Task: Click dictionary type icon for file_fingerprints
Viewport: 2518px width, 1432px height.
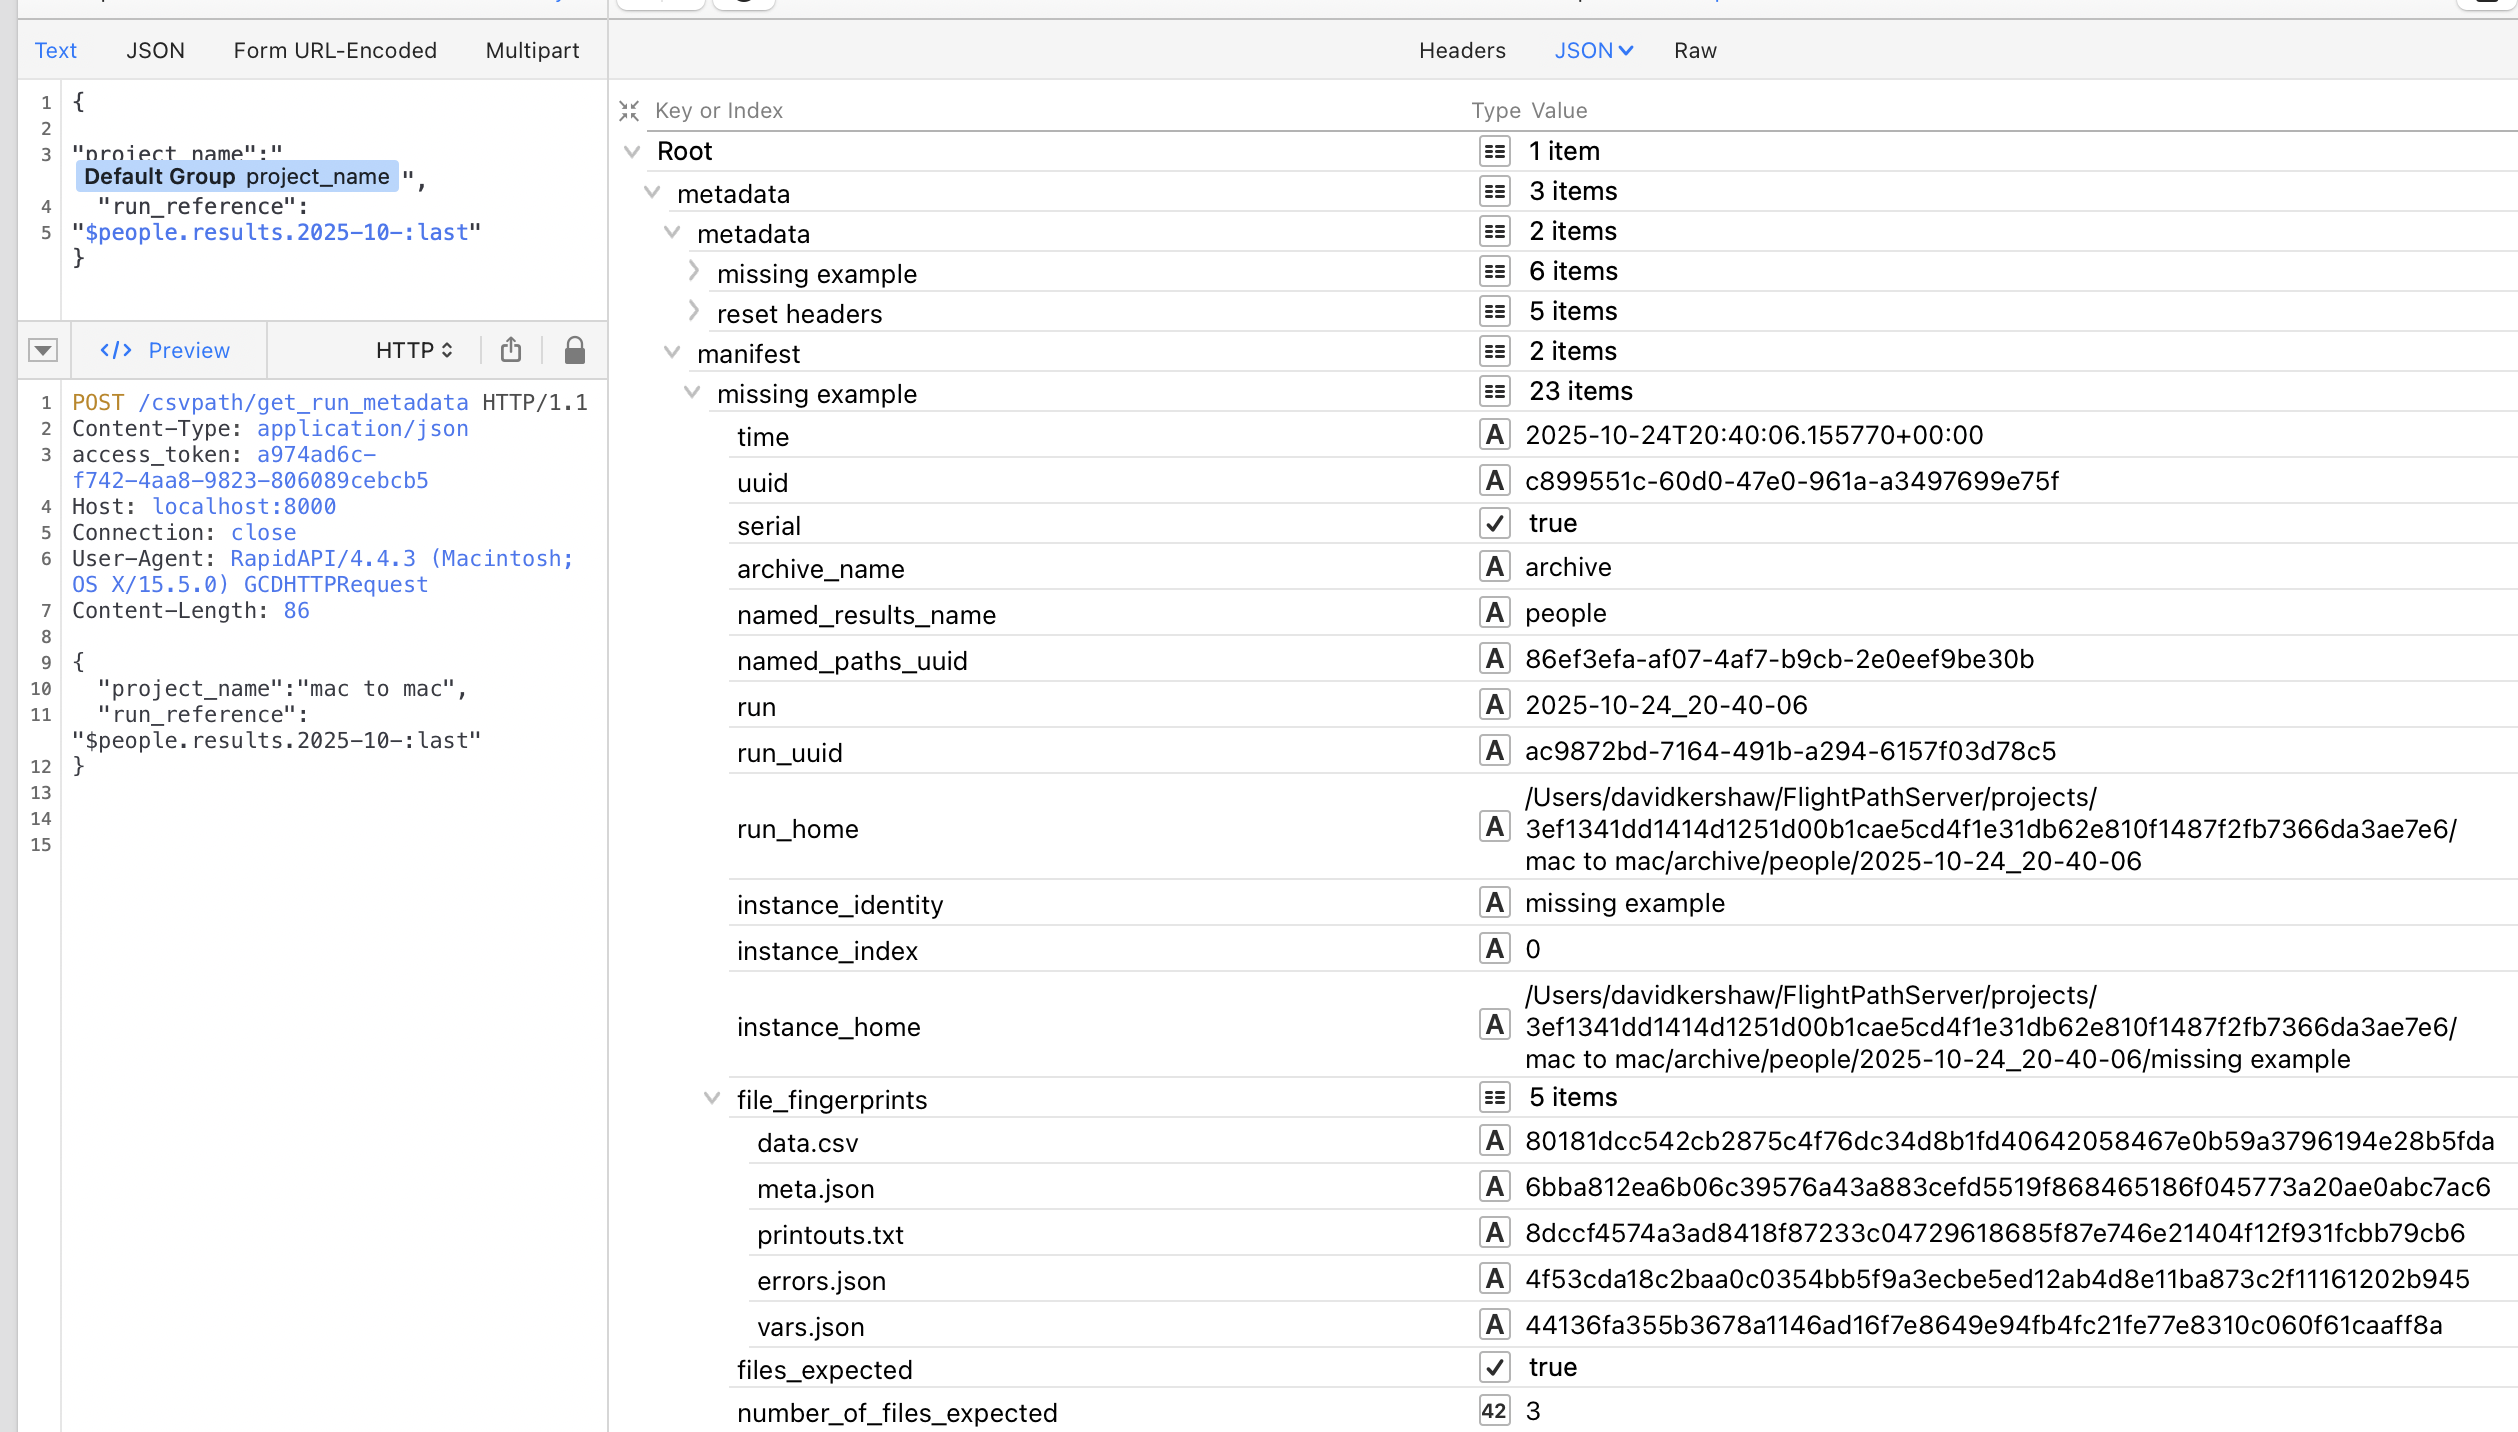Action: click(1494, 1097)
